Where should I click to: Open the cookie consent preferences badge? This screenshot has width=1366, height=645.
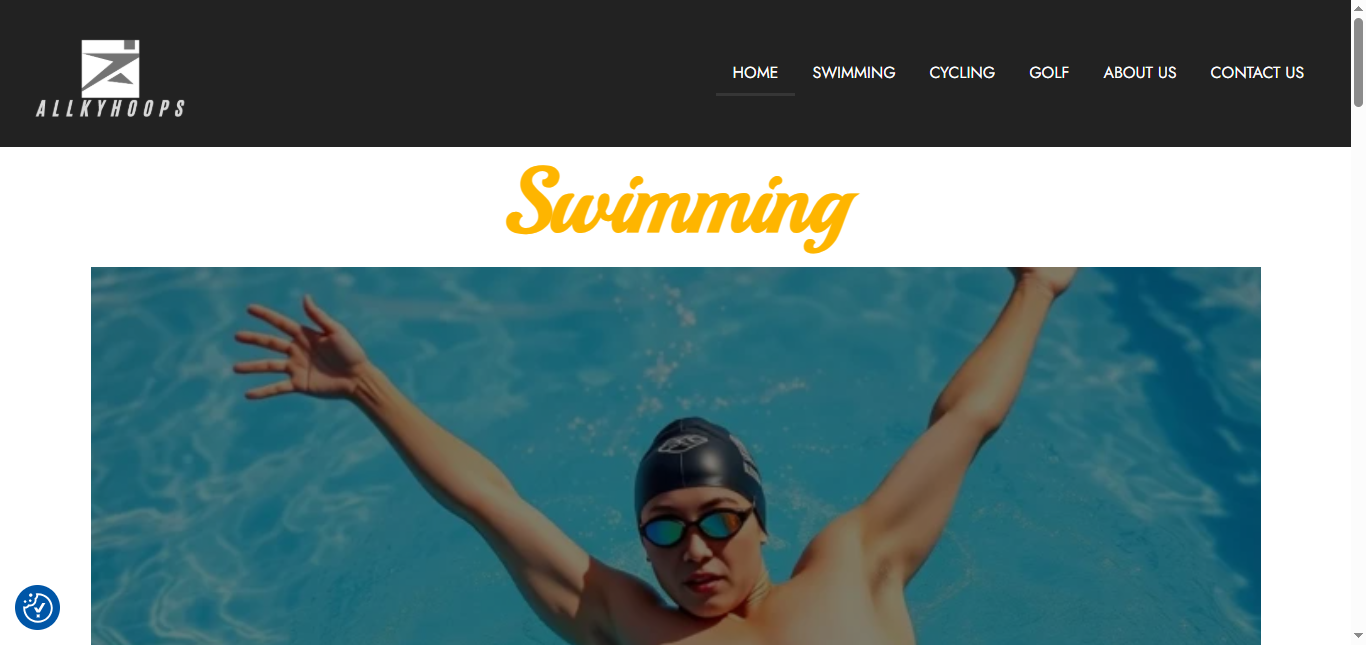coord(38,607)
